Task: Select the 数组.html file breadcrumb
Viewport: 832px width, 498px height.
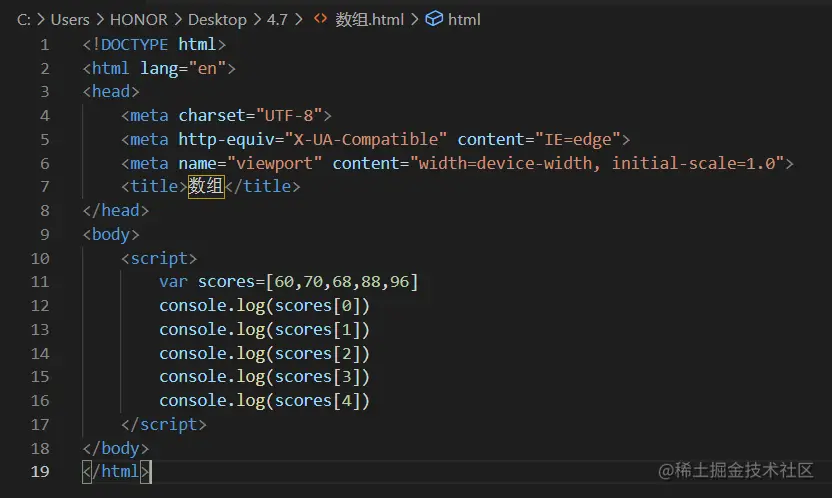Action: coord(368,19)
